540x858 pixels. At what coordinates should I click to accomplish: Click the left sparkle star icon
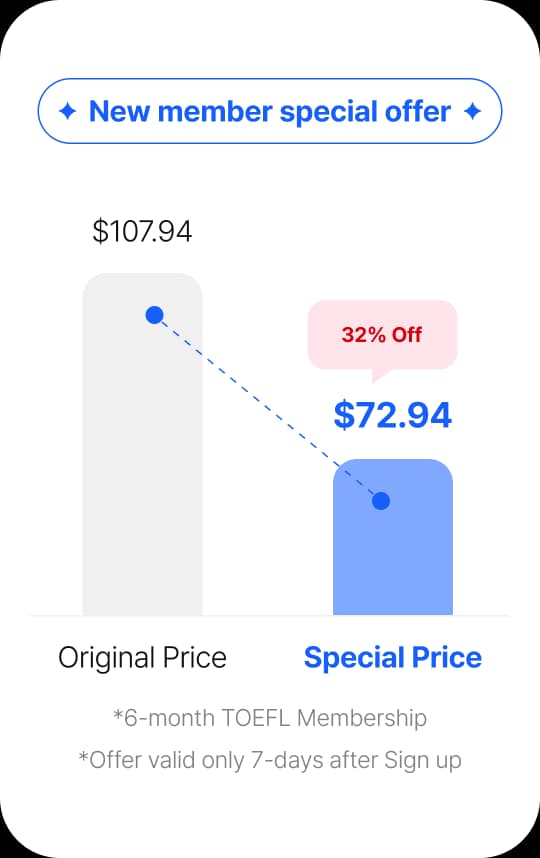tap(67, 112)
